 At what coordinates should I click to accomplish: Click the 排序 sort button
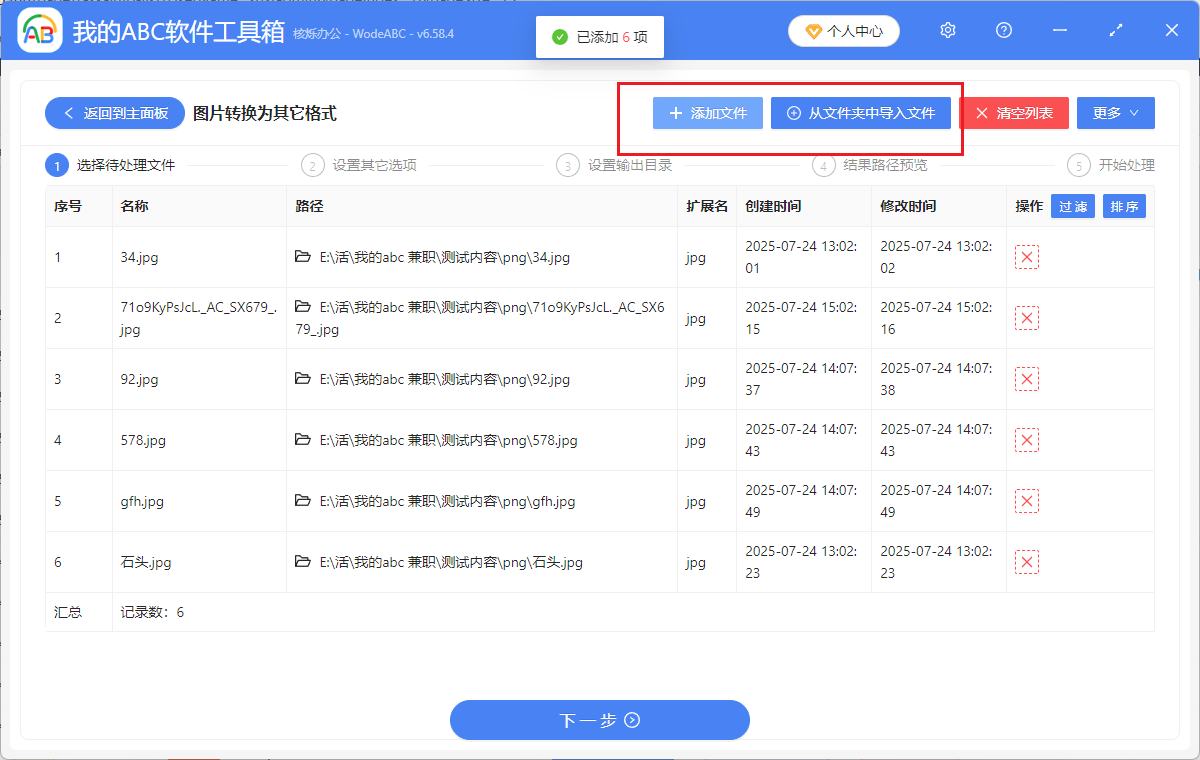[1124, 207]
